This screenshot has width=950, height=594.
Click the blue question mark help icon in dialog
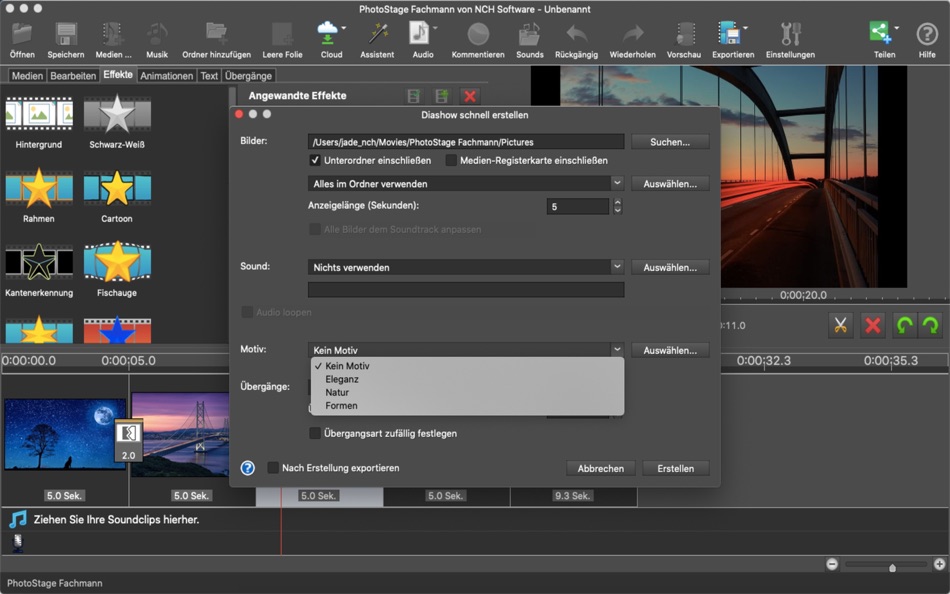coord(248,468)
